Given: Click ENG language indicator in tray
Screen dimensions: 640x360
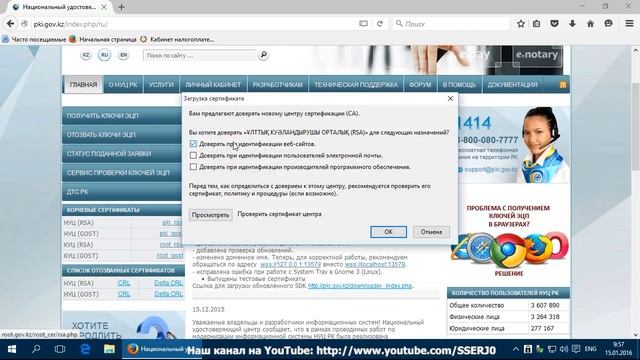Looking at the screenshot, I should [591, 349].
